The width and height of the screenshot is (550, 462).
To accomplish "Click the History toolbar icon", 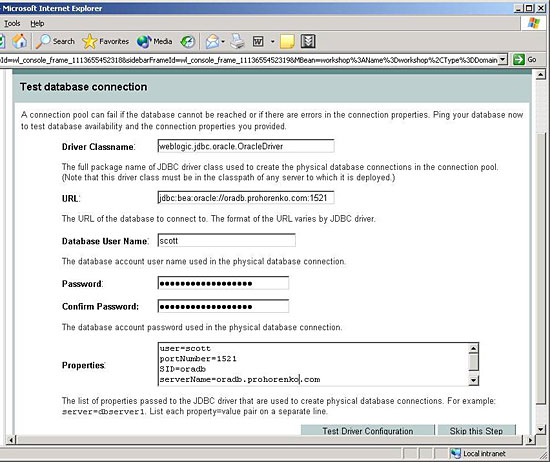I will [x=188, y=42].
